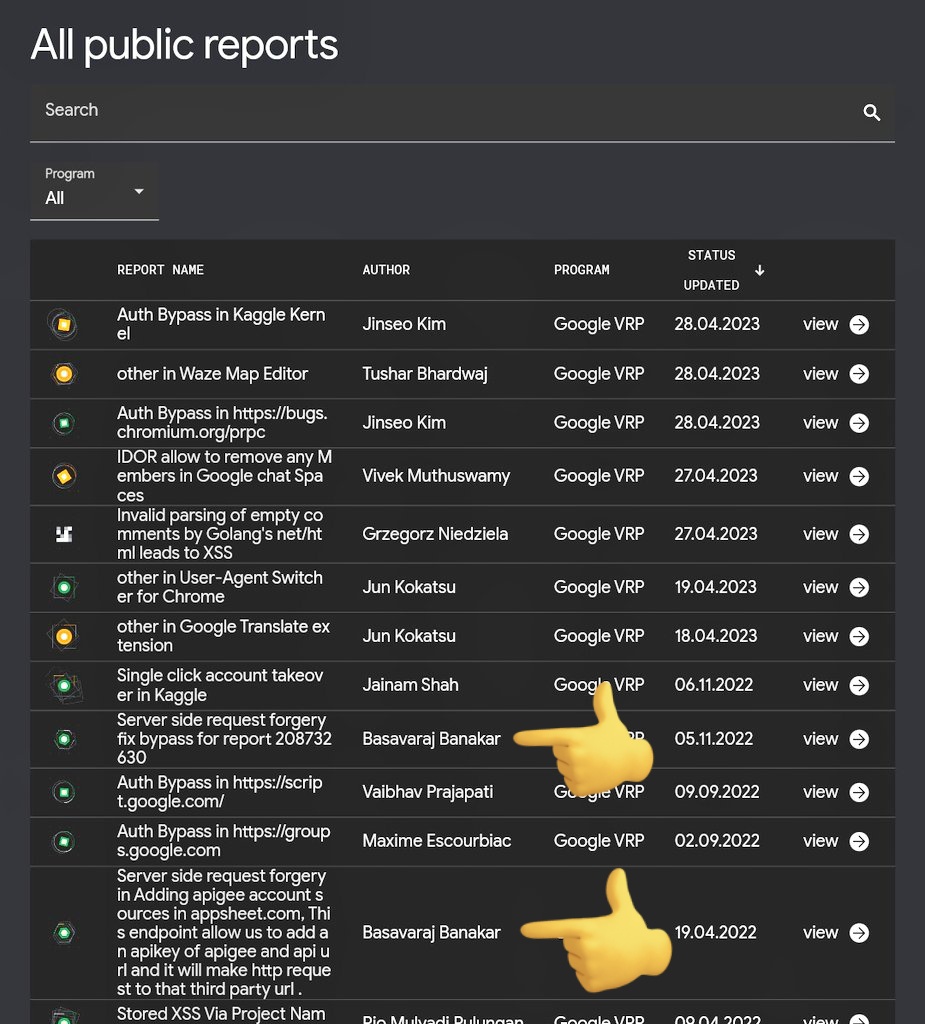
Task: Click report name 'Single click account takeover in Kaggle'
Action: (x=220, y=685)
